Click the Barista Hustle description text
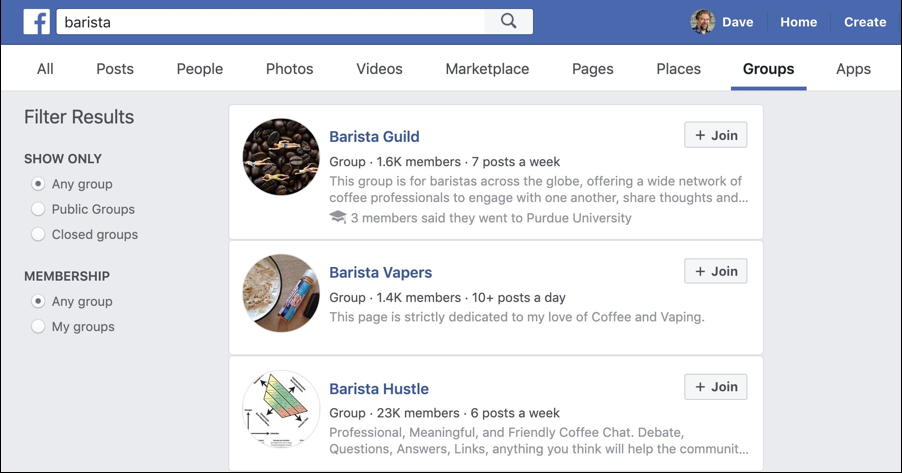This screenshot has width=902, height=473. click(538, 441)
